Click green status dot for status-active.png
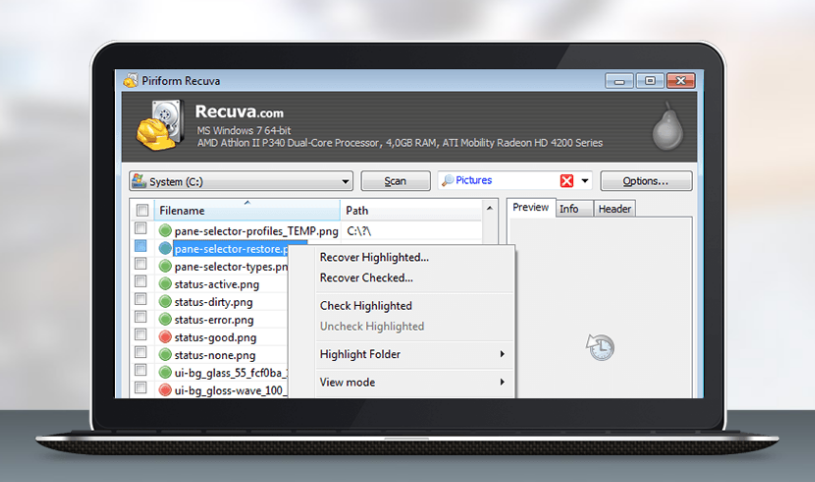 [x=165, y=284]
